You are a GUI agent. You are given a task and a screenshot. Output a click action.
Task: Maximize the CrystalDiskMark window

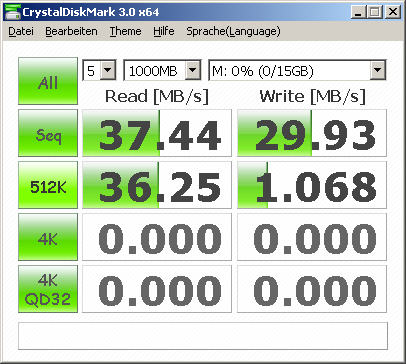(375, 13)
